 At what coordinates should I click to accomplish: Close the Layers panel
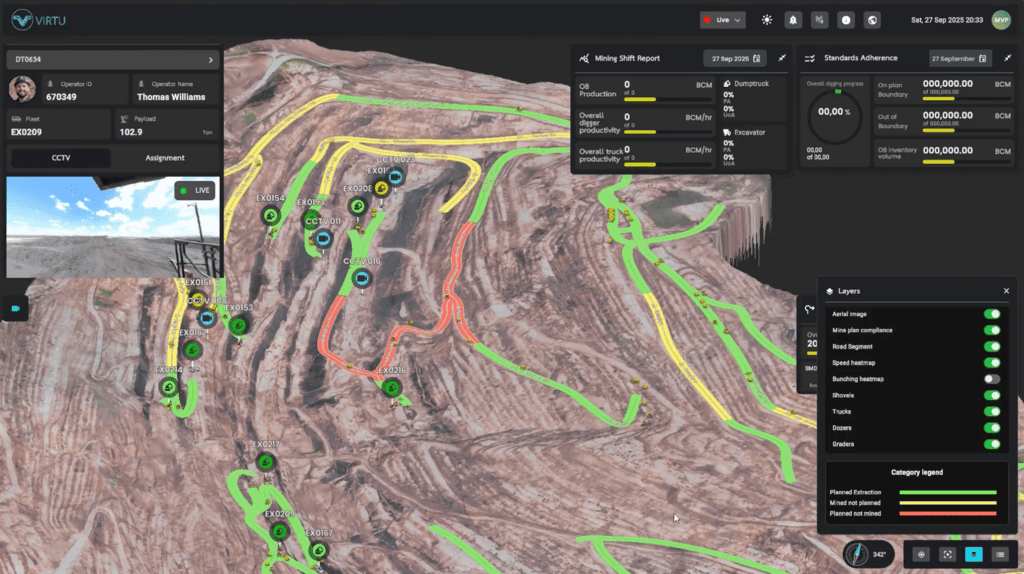click(x=1006, y=291)
